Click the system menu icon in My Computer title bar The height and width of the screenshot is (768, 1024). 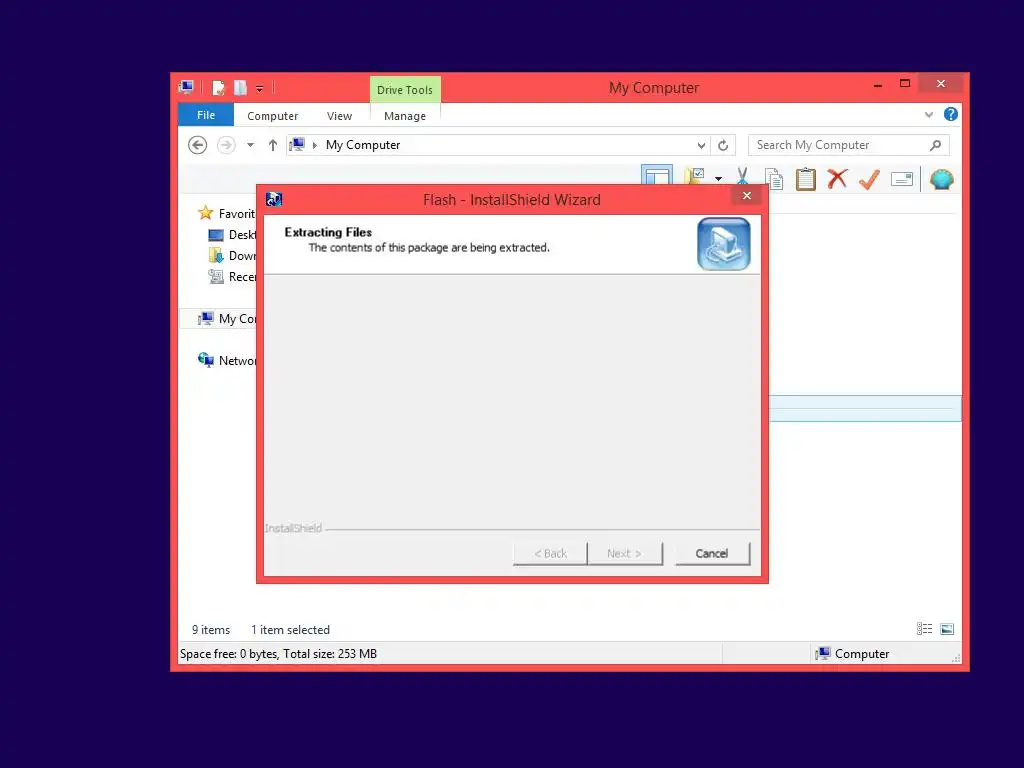tap(186, 87)
